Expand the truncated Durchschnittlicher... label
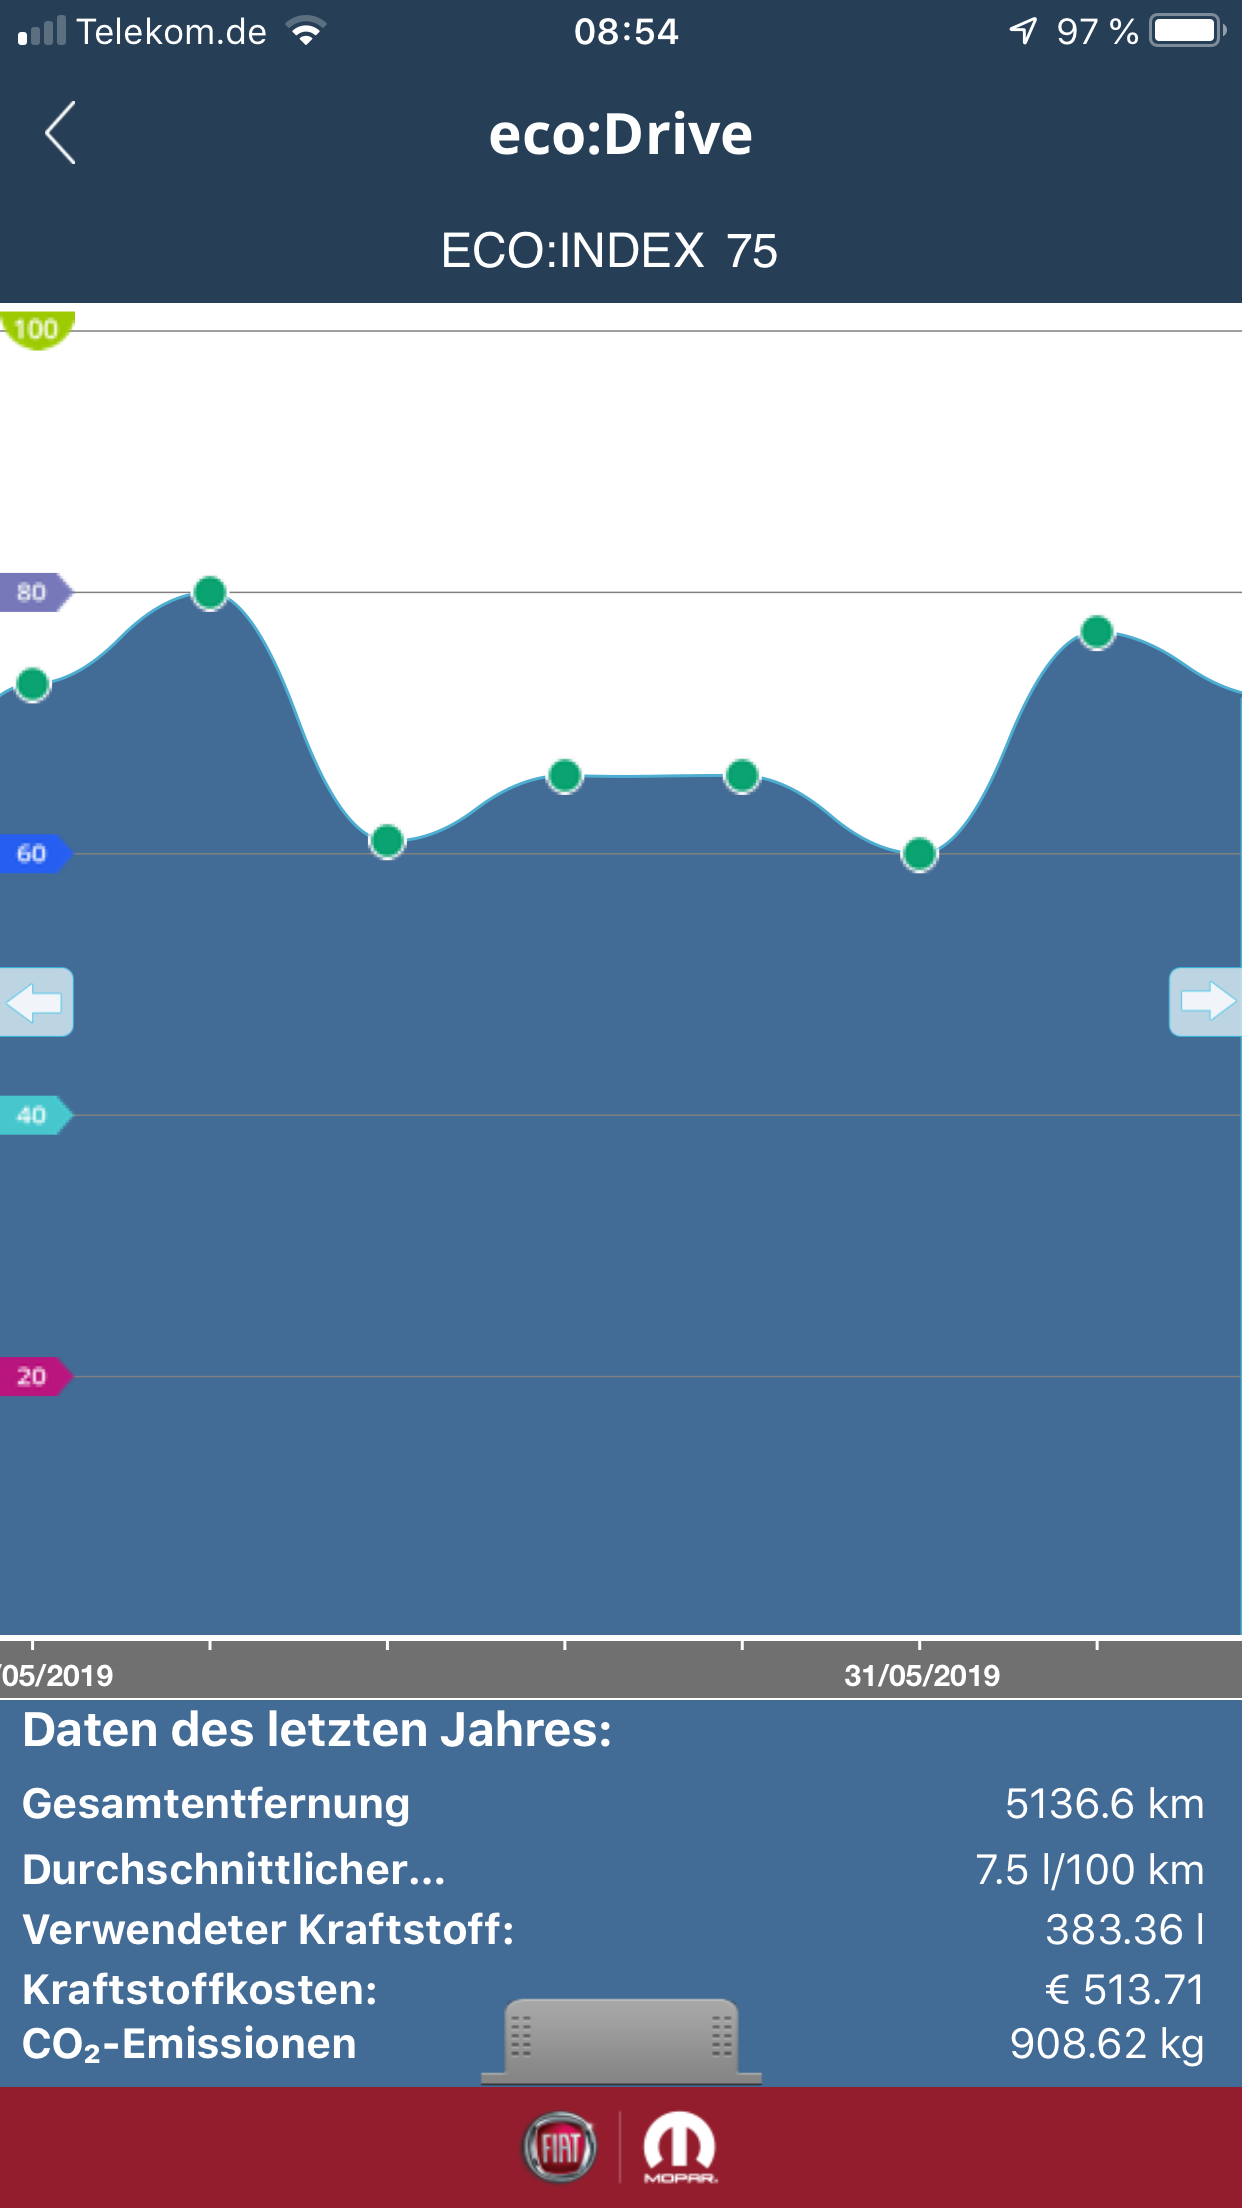The height and width of the screenshot is (2208, 1242). click(234, 1870)
